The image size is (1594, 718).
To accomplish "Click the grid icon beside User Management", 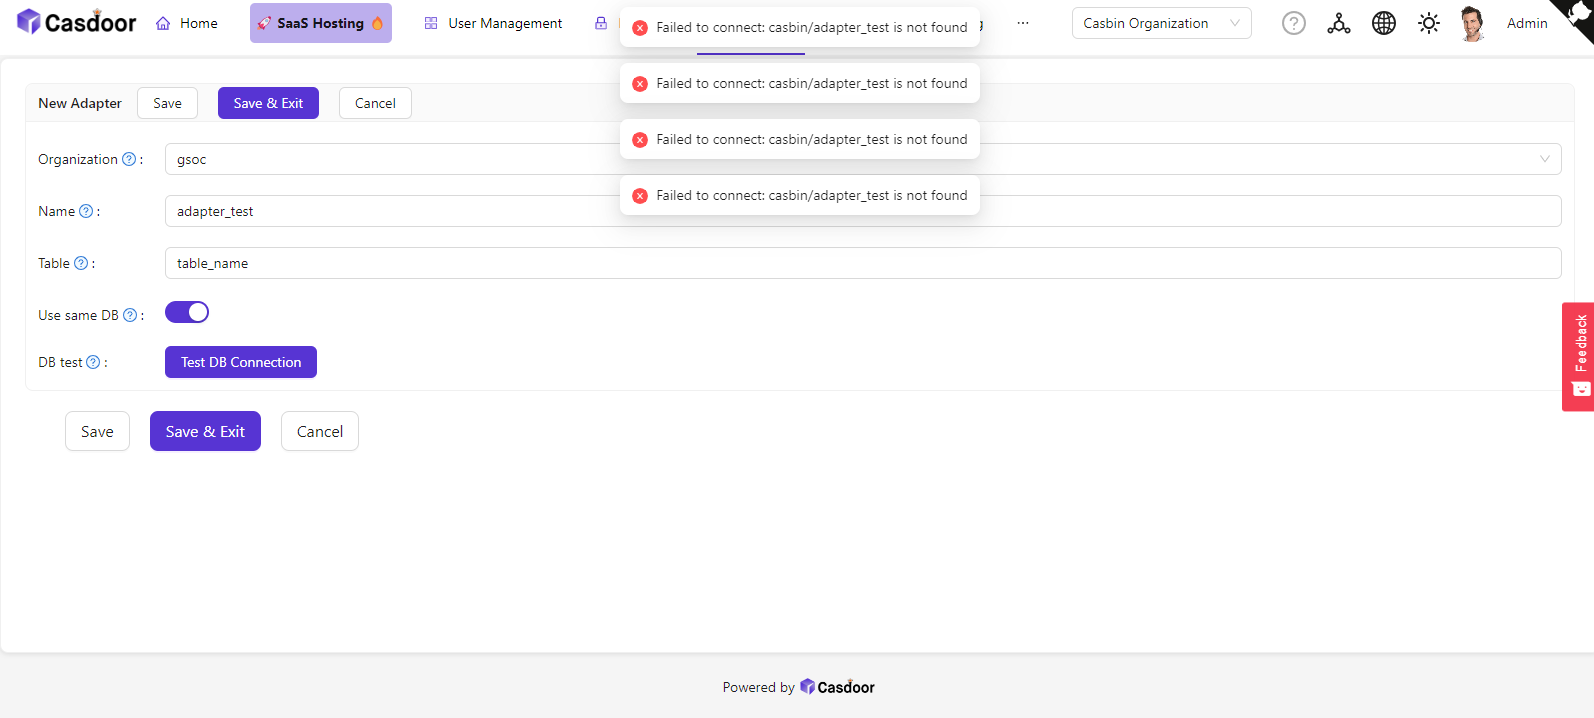I will (431, 23).
